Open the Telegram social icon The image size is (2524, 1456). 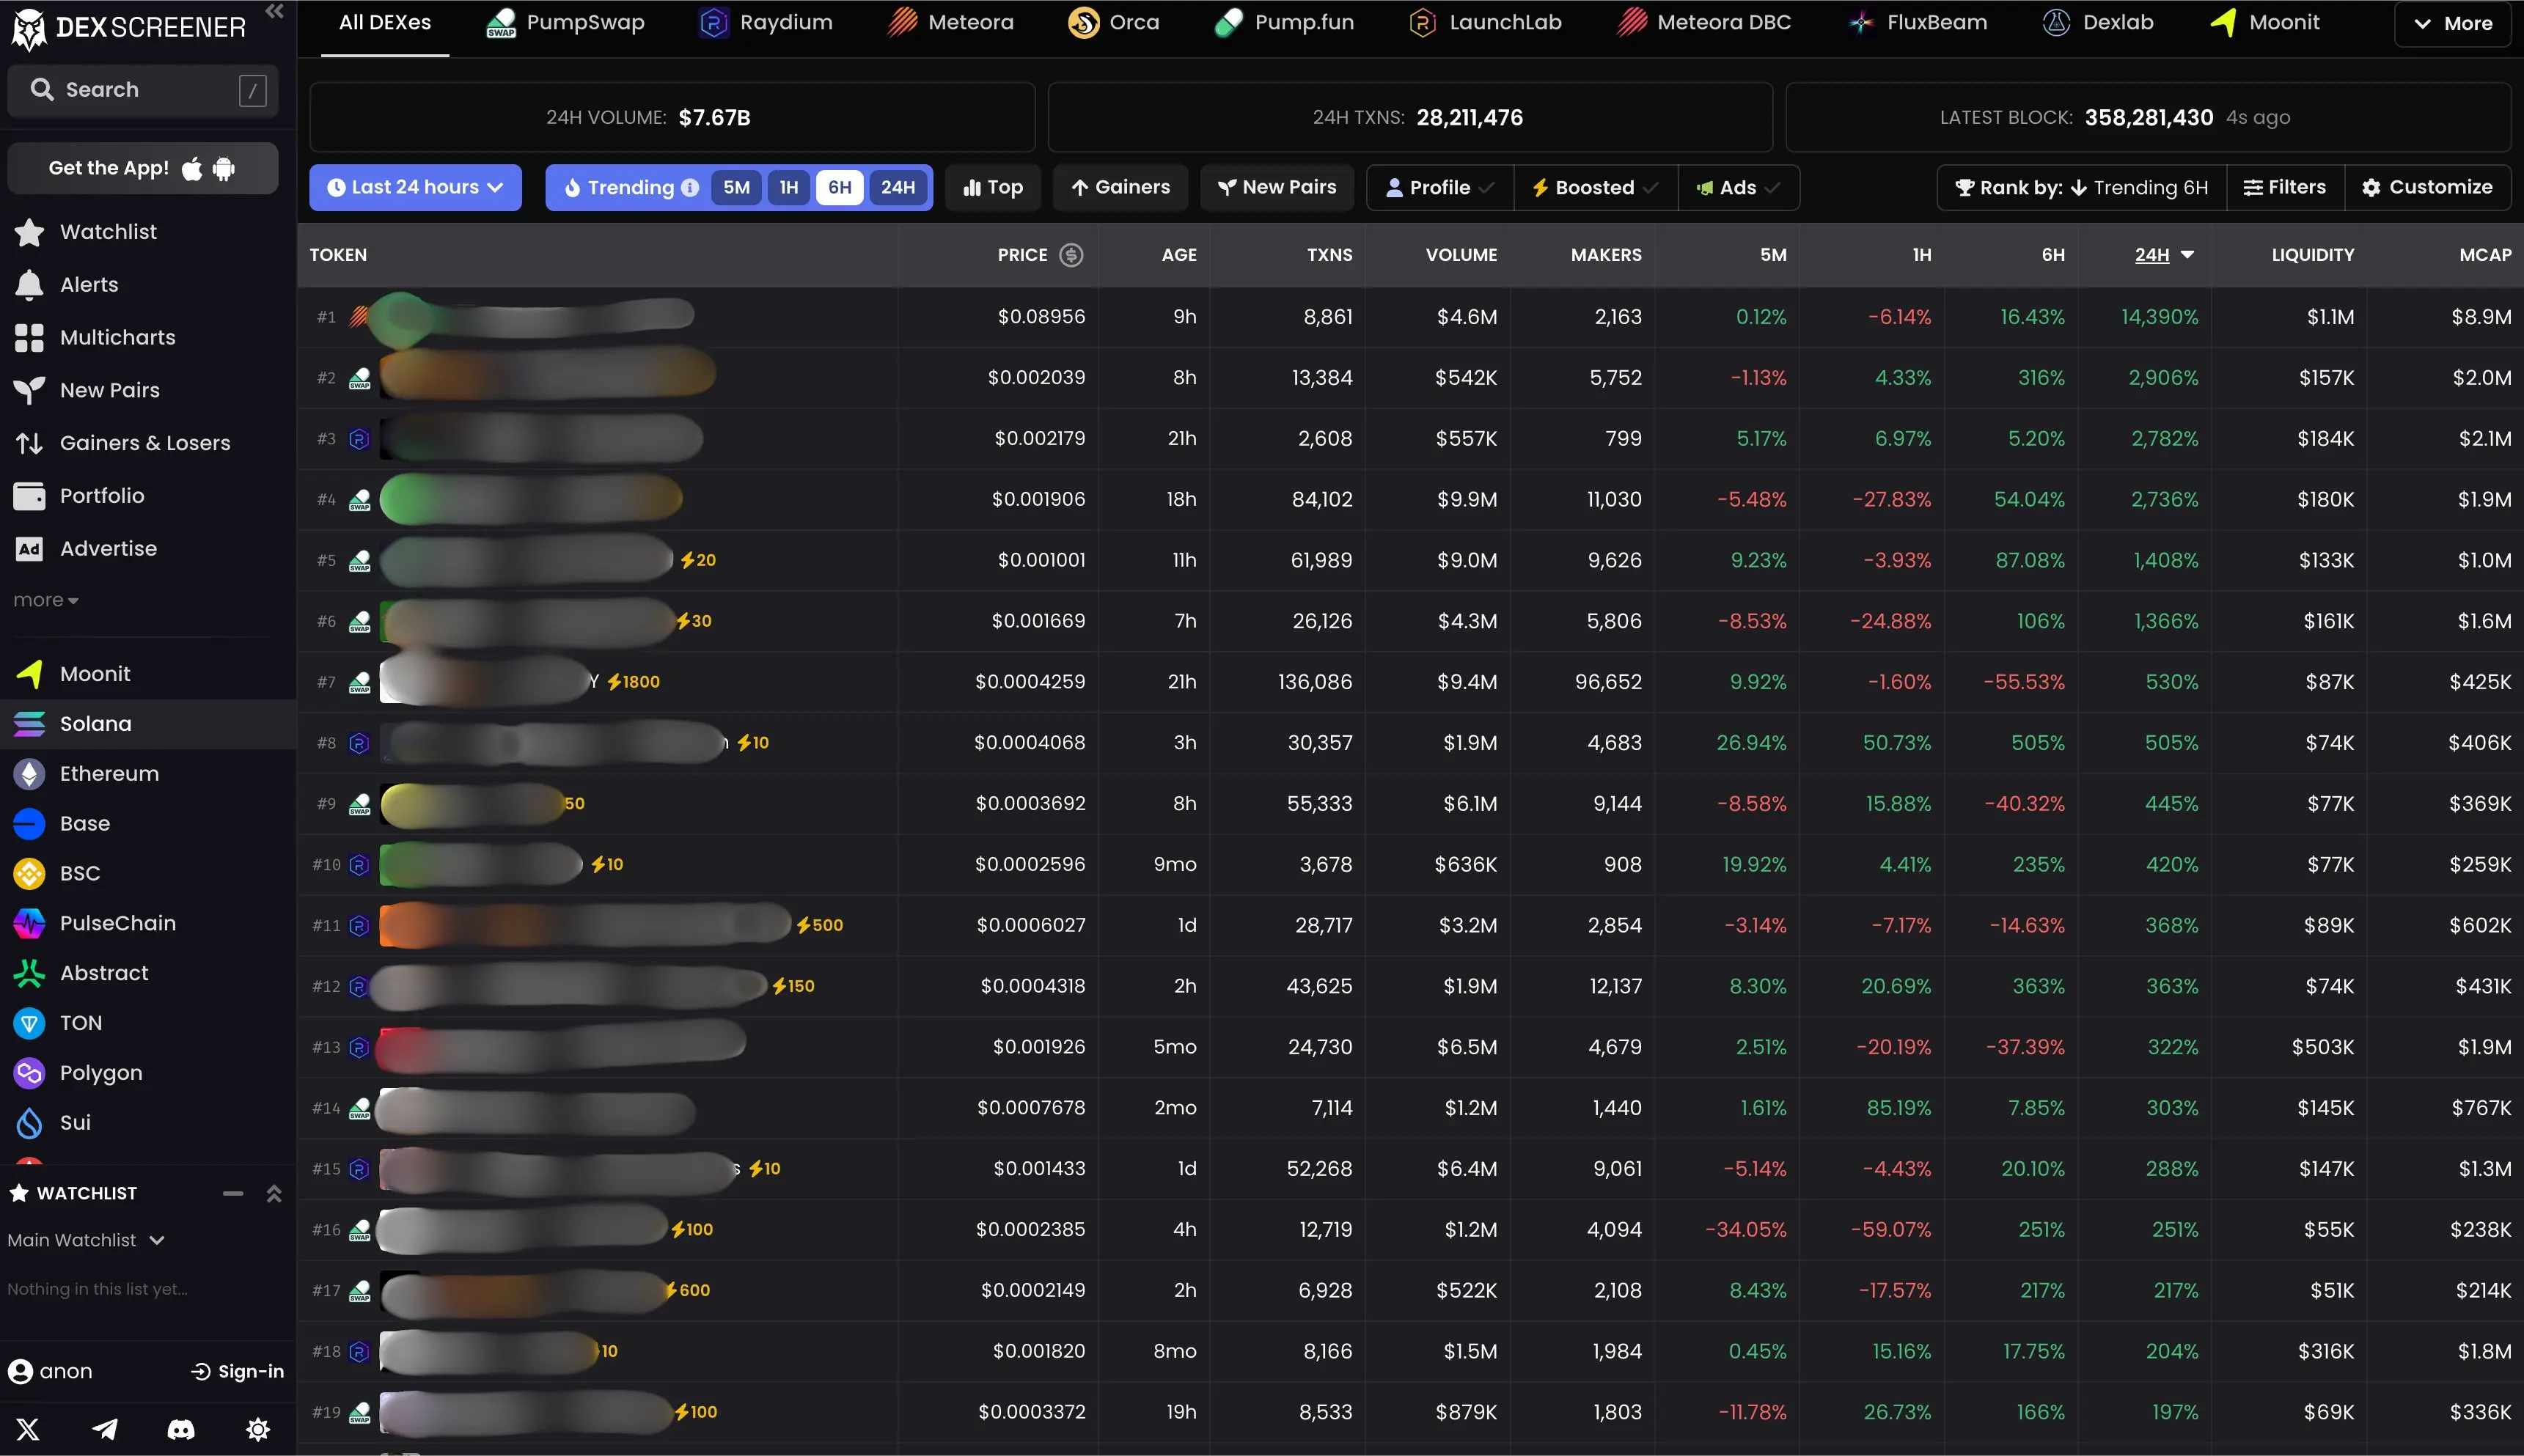point(104,1430)
